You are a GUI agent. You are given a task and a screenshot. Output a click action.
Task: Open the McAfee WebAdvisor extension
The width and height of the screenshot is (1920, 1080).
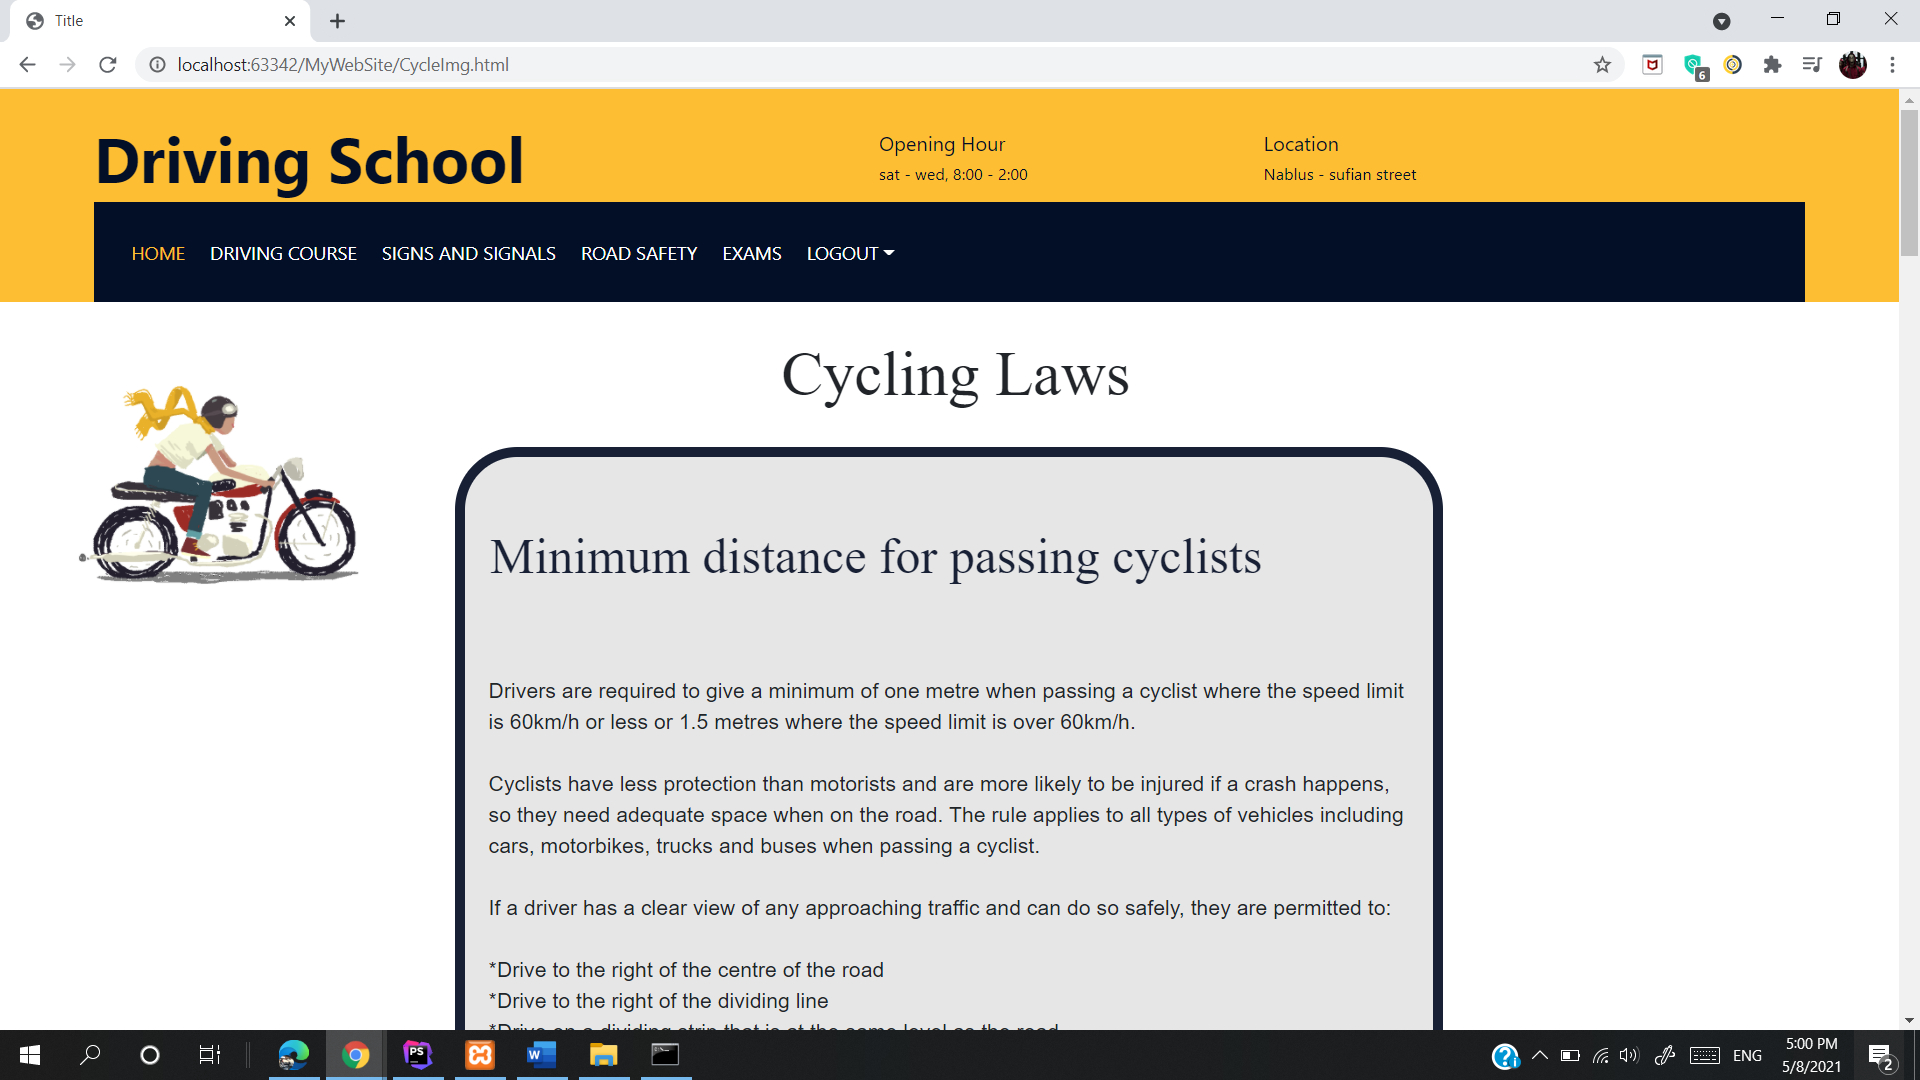point(1651,64)
